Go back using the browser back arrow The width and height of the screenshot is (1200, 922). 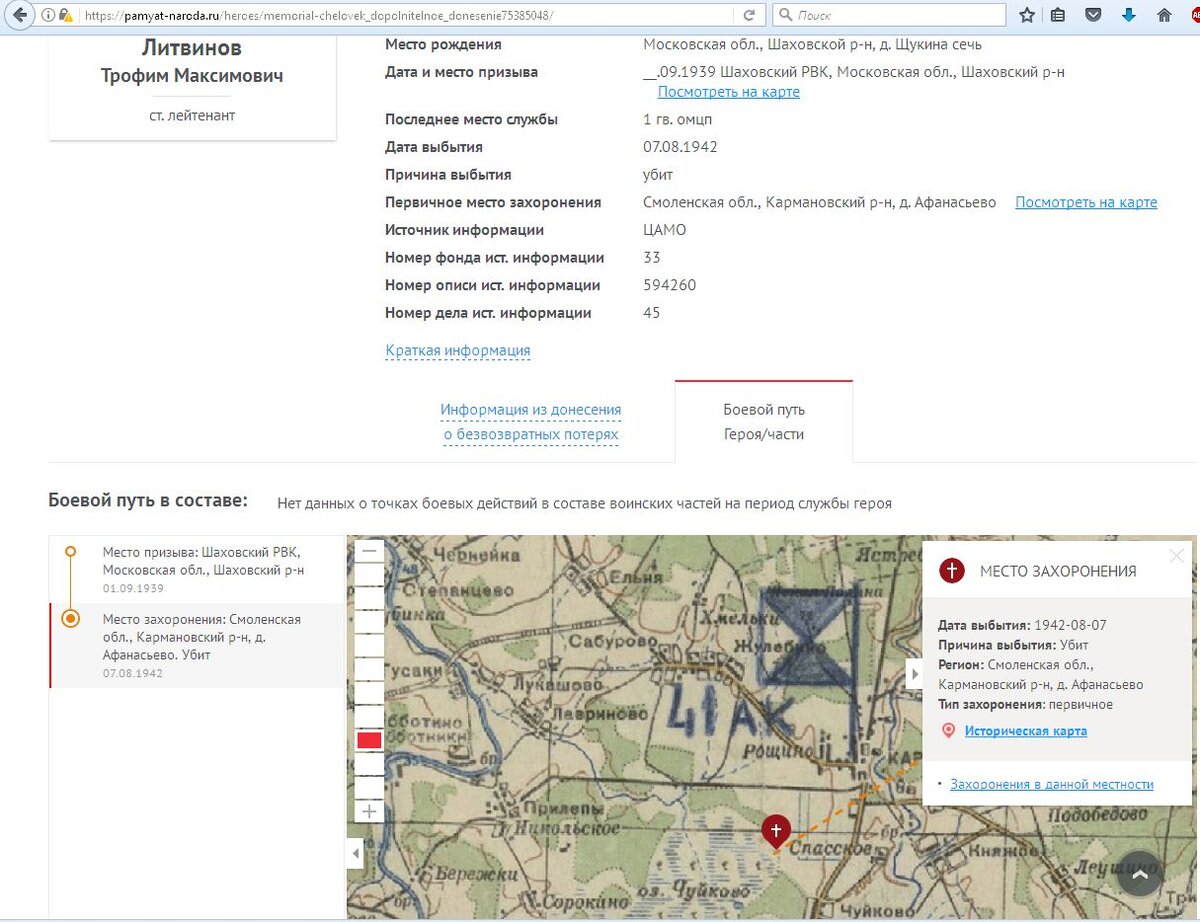pyautogui.click(x=19, y=15)
